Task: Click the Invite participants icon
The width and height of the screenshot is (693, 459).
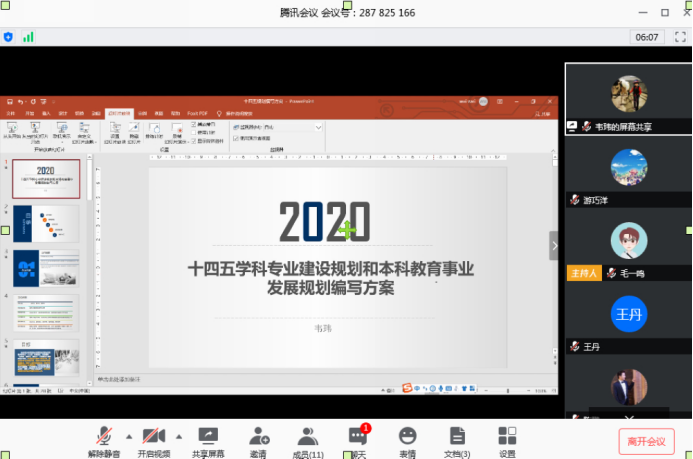Action: pyautogui.click(x=258, y=436)
